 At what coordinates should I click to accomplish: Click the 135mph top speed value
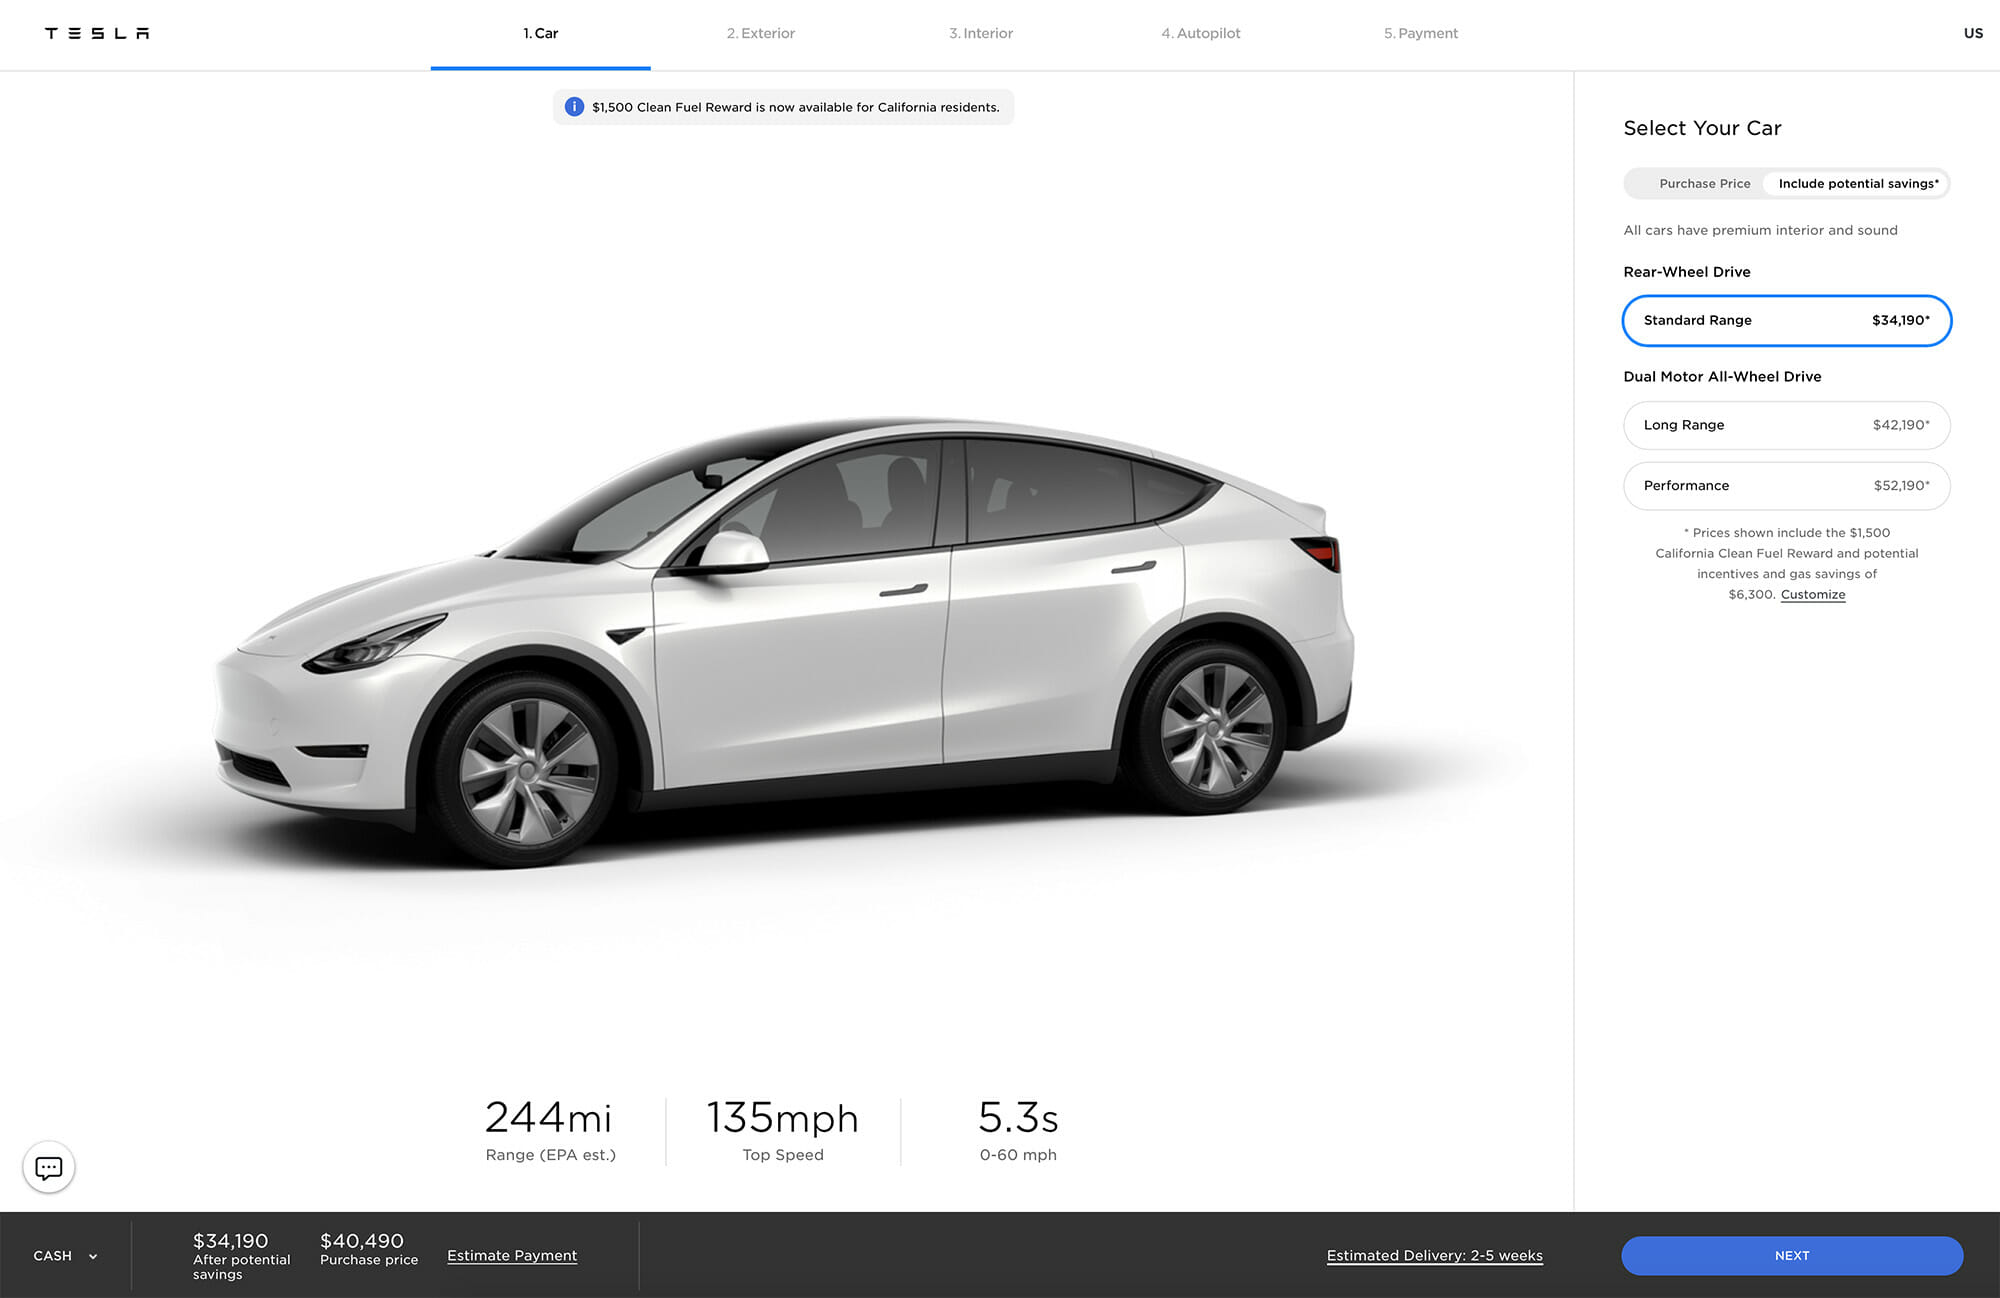point(783,1118)
